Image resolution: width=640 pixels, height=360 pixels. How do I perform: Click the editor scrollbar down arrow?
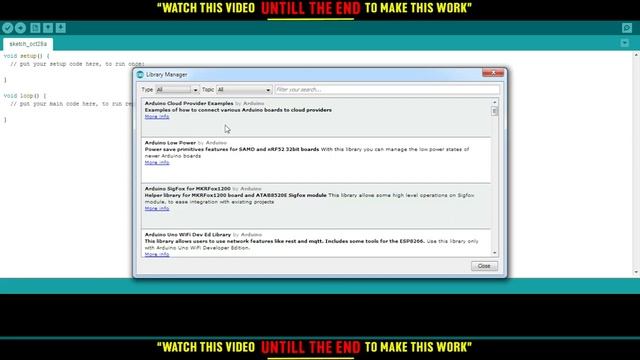pos(636,272)
